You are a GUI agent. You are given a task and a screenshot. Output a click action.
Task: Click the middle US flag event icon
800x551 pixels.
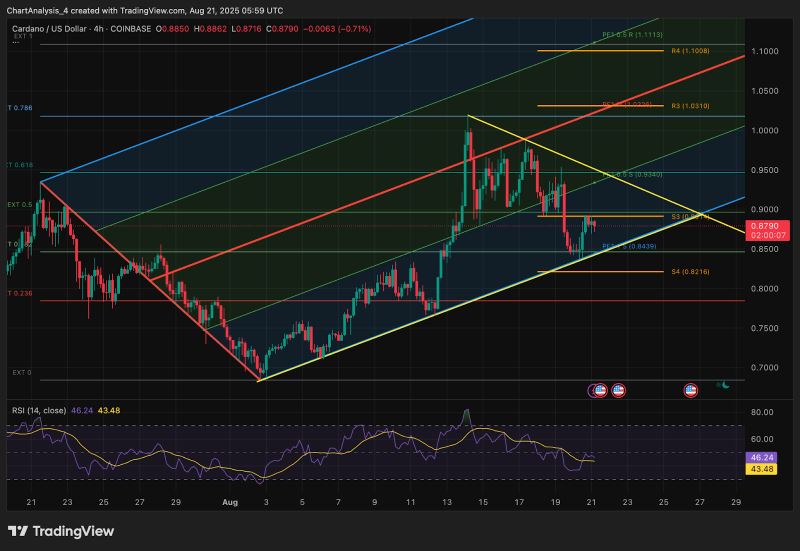(618, 390)
